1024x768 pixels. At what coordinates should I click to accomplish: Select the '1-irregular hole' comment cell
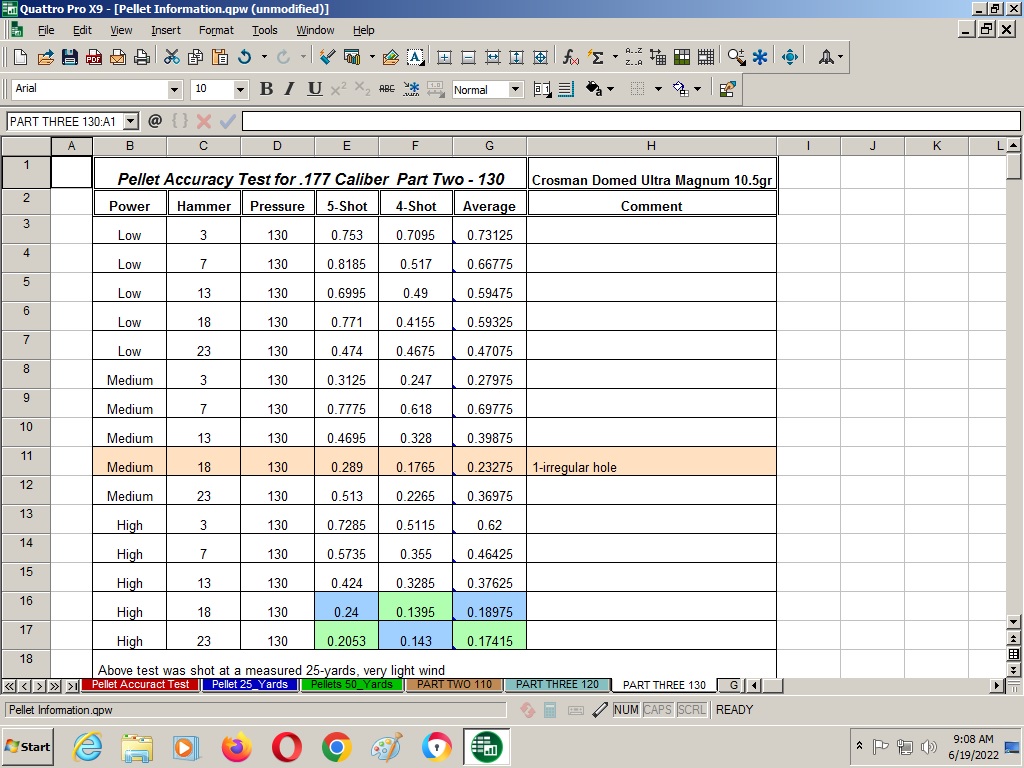(651, 462)
